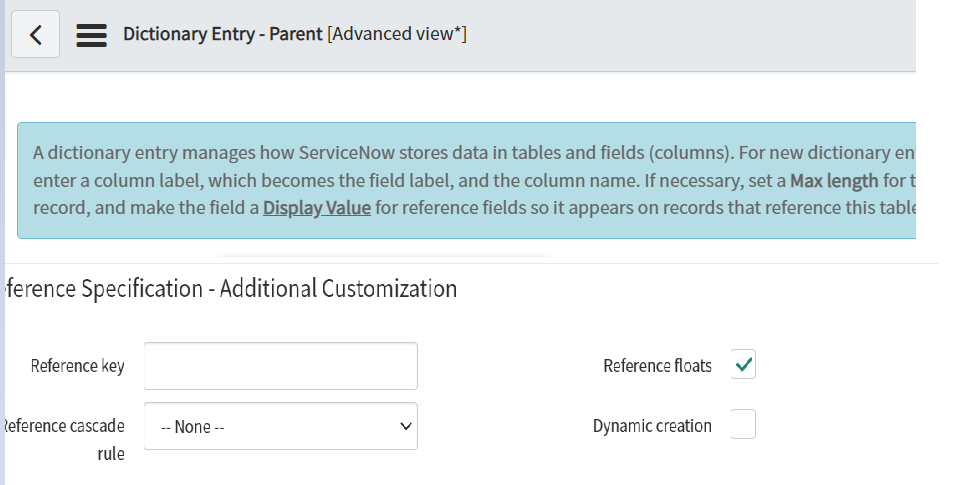The height and width of the screenshot is (485, 953).
Task: Click the Dynamic creation label
Action: (x=652, y=426)
